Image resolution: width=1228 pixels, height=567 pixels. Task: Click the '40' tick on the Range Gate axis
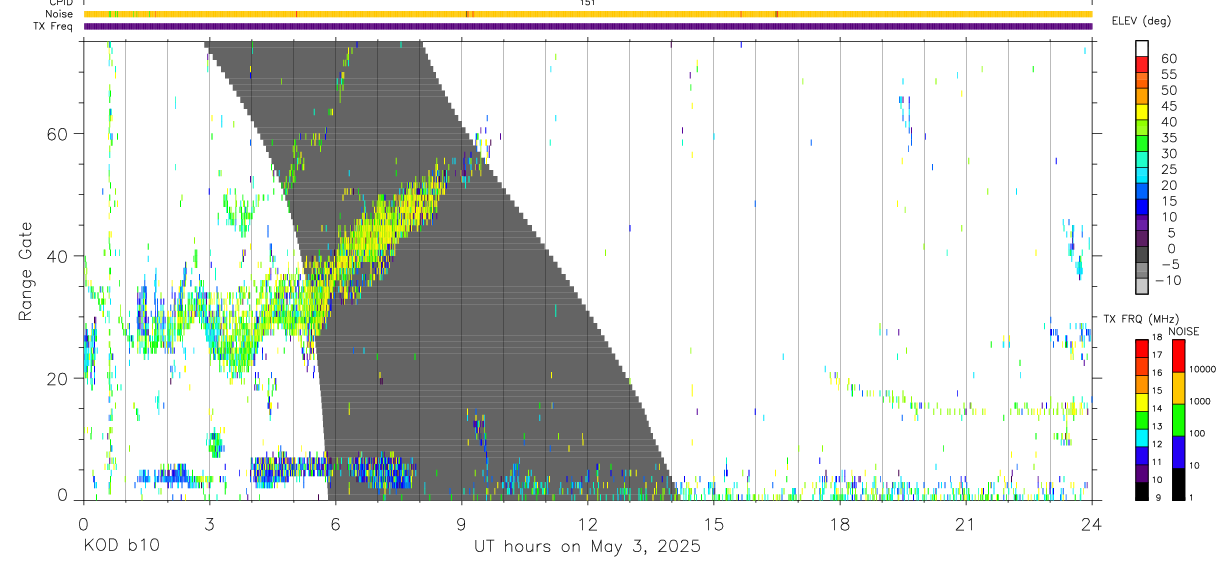click(x=58, y=256)
